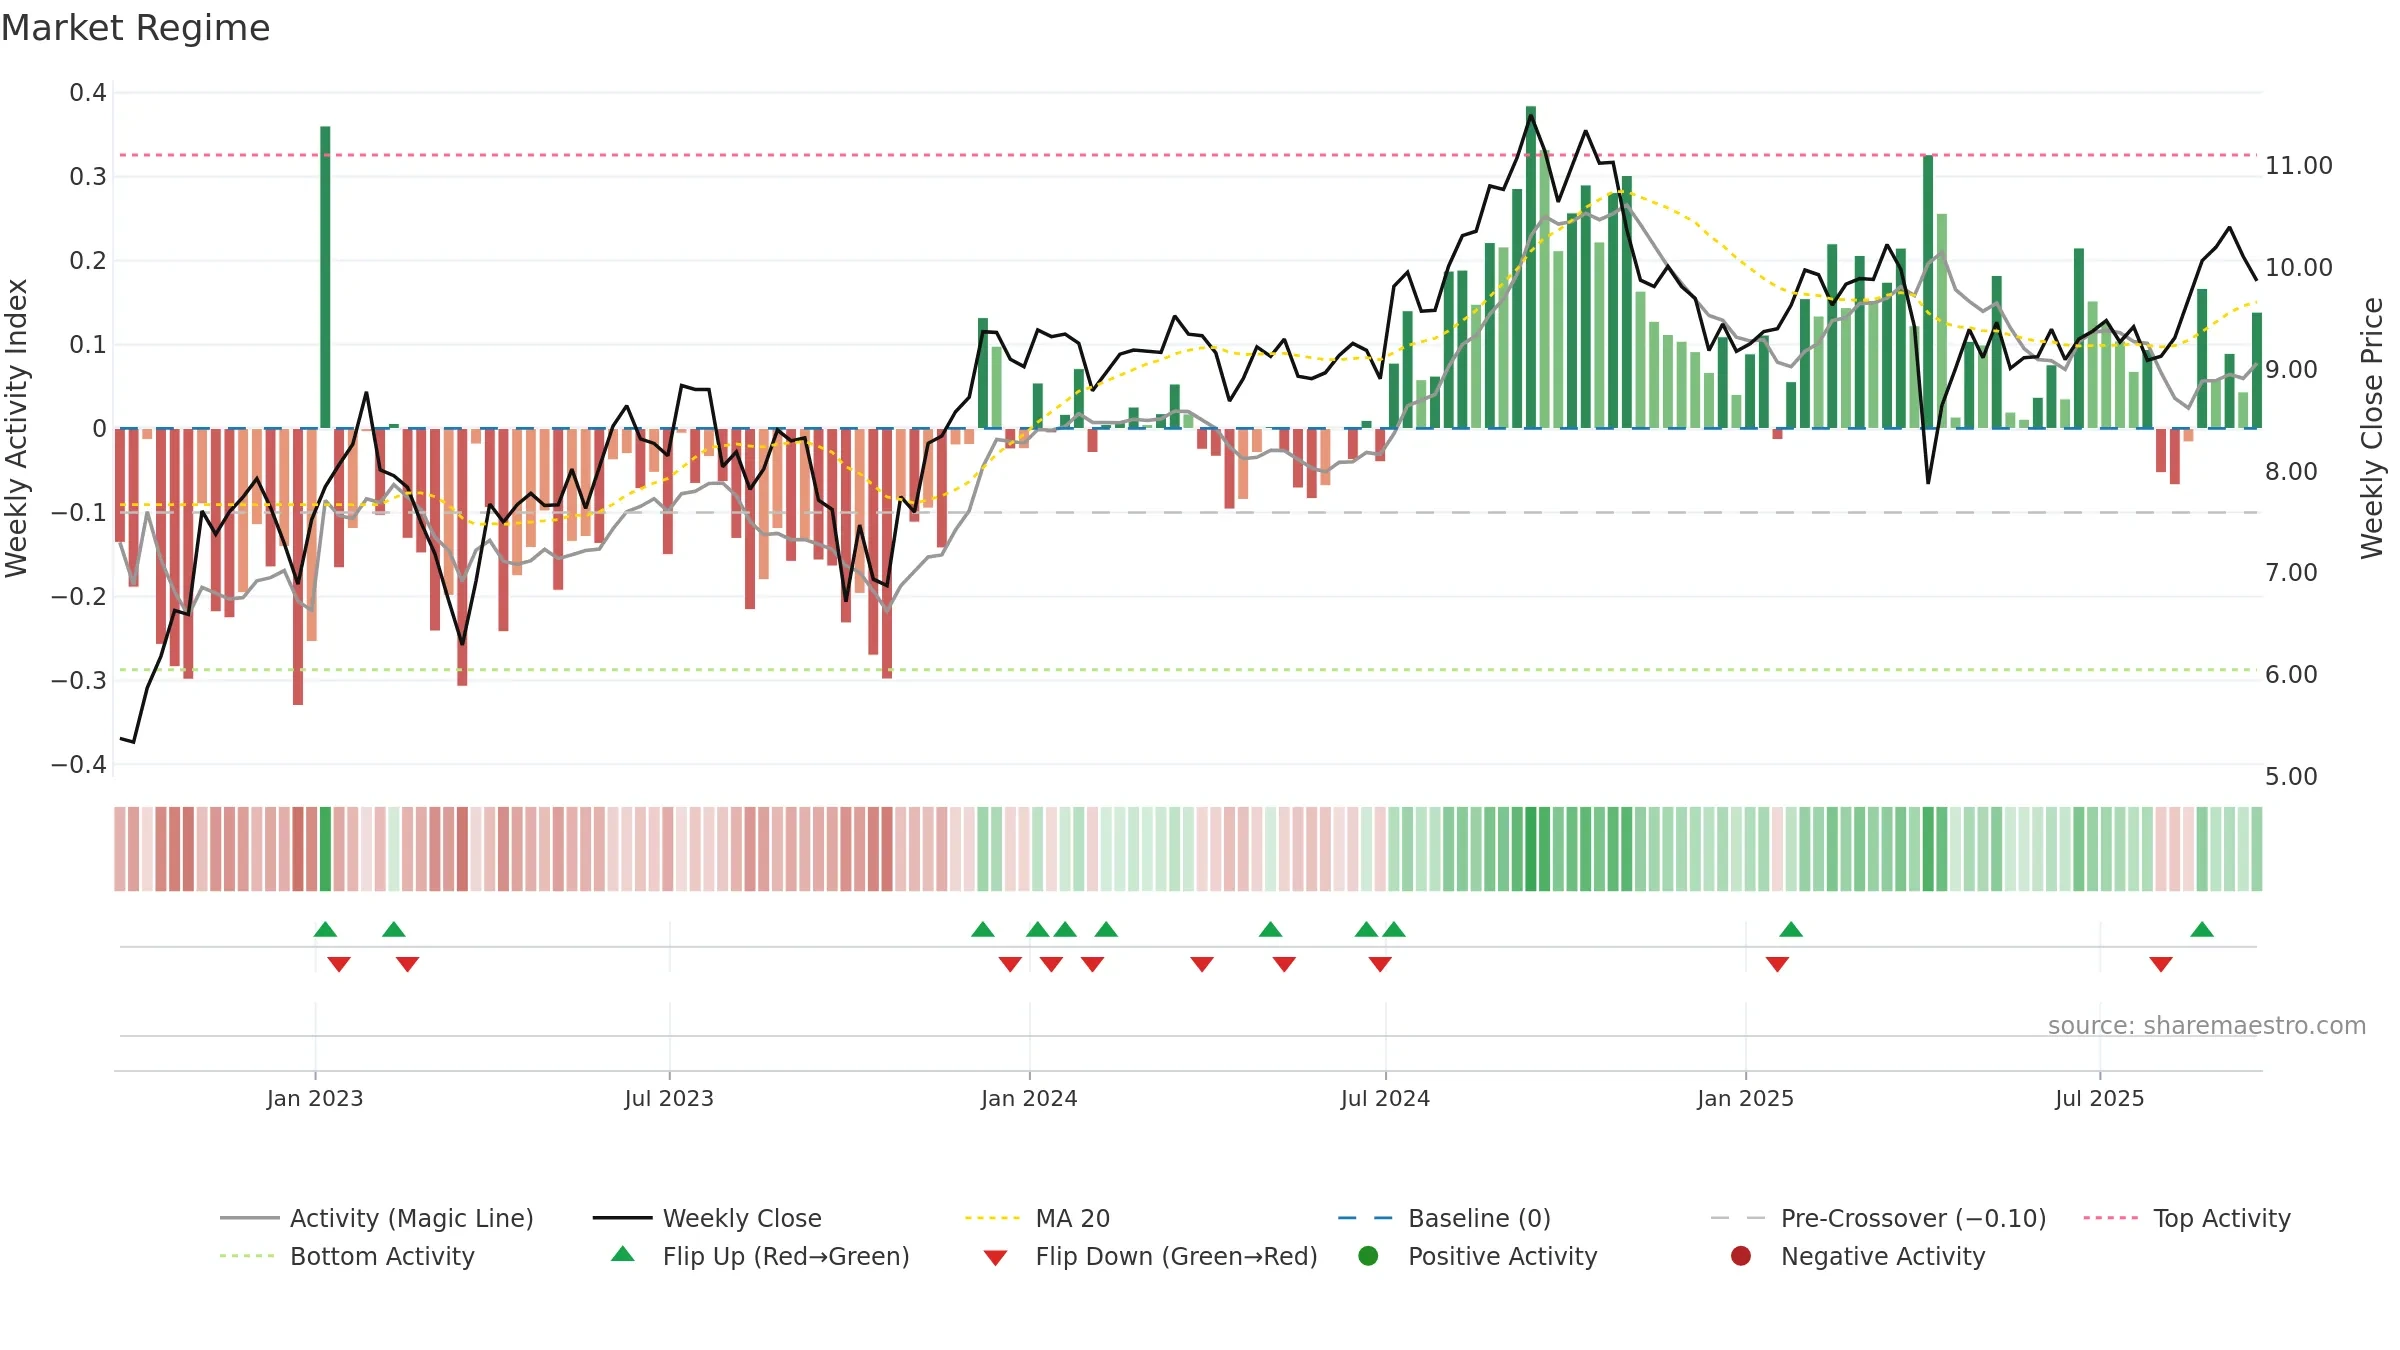Hide the MA 20 series via legend
Image resolution: width=2400 pixels, height=1350 pixels.
[1037, 1218]
